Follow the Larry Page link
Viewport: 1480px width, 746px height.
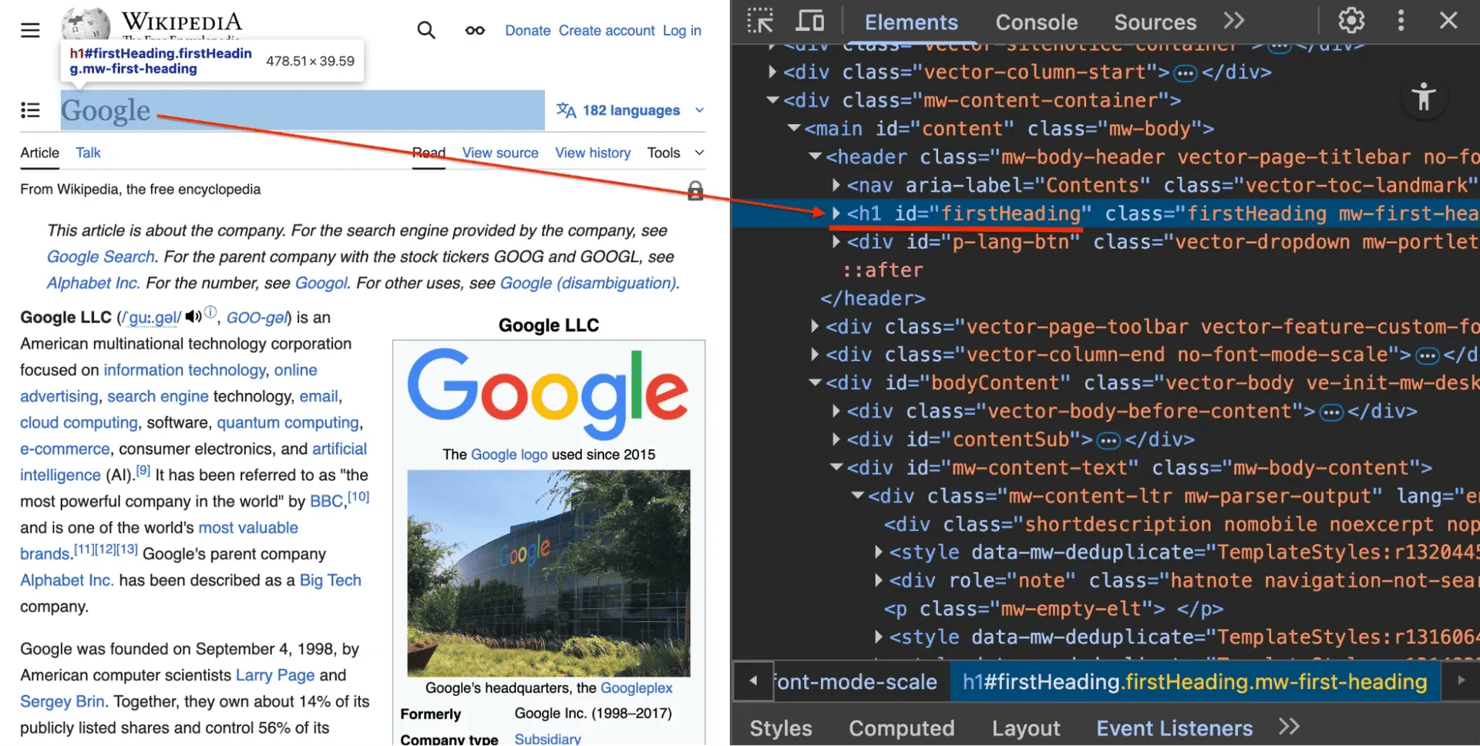275,675
